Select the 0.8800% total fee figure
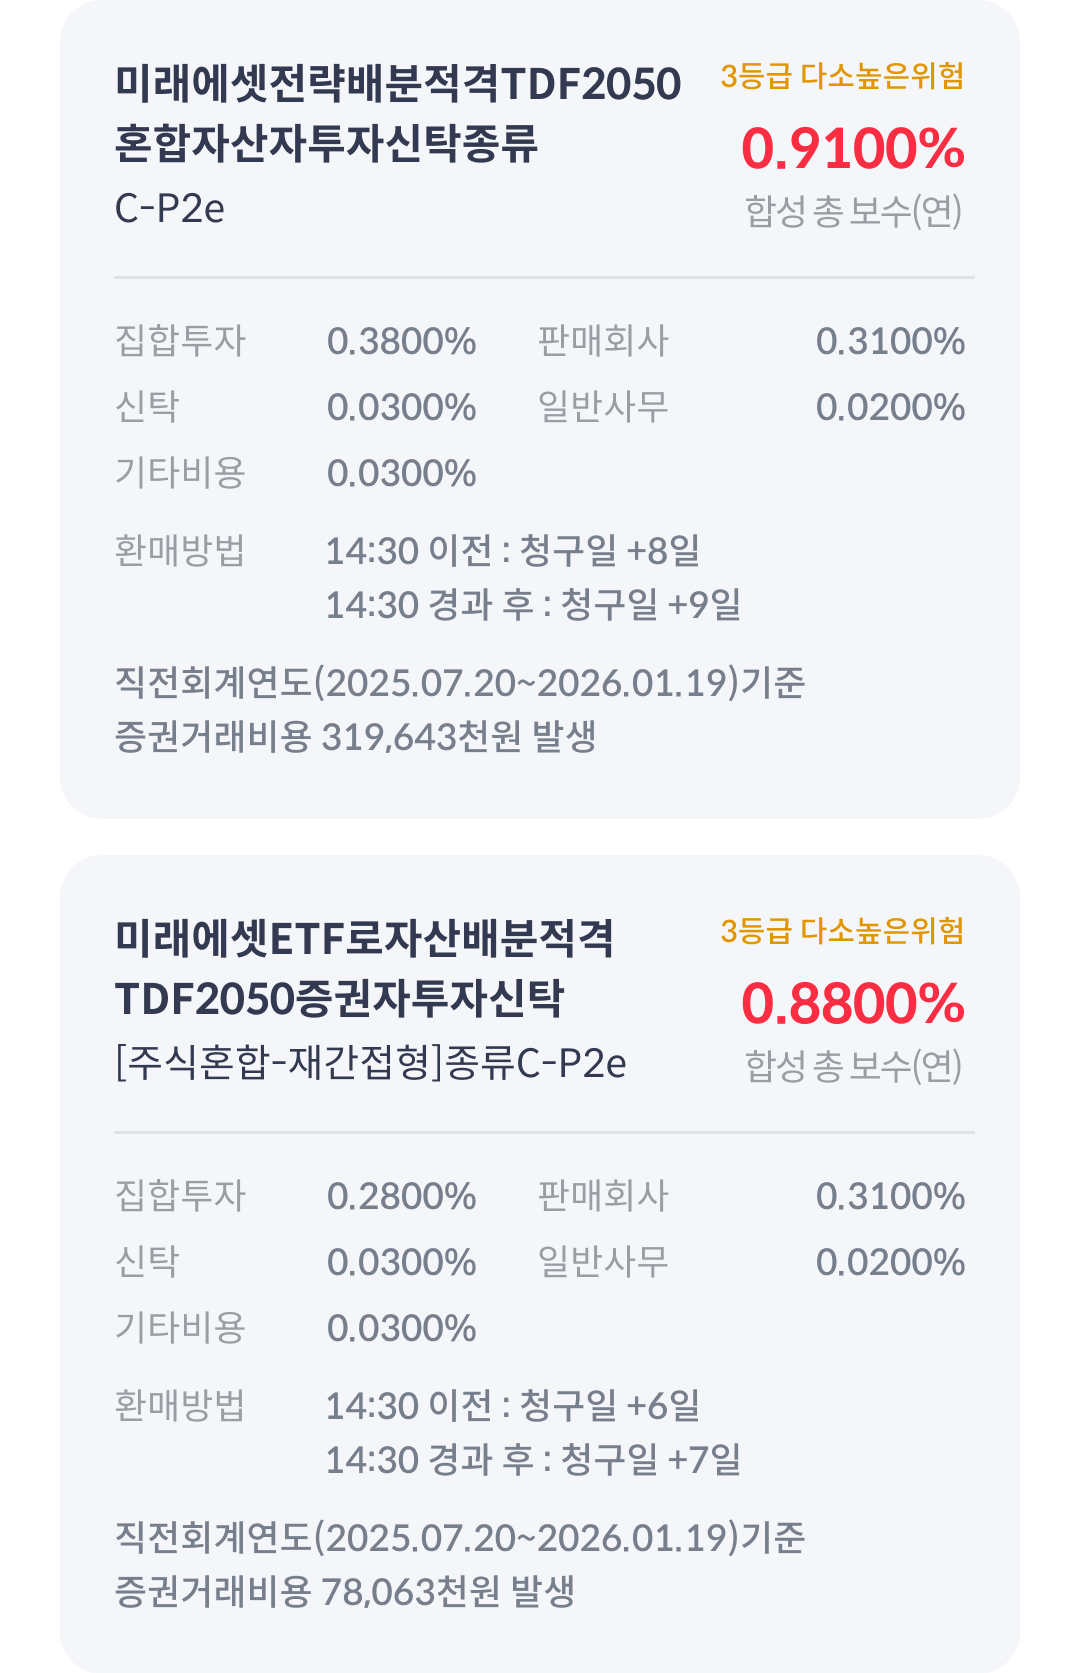1080x1673 pixels. [x=852, y=1004]
